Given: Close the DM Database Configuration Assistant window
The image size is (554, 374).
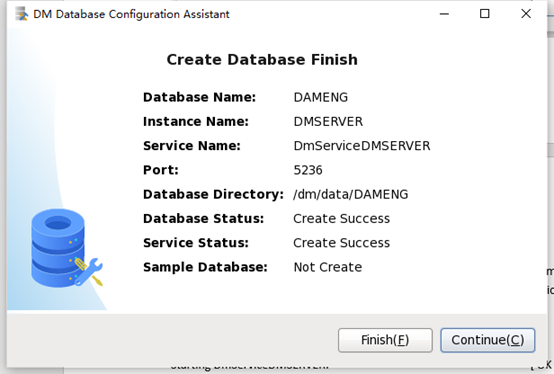Looking at the screenshot, I should pos(526,14).
